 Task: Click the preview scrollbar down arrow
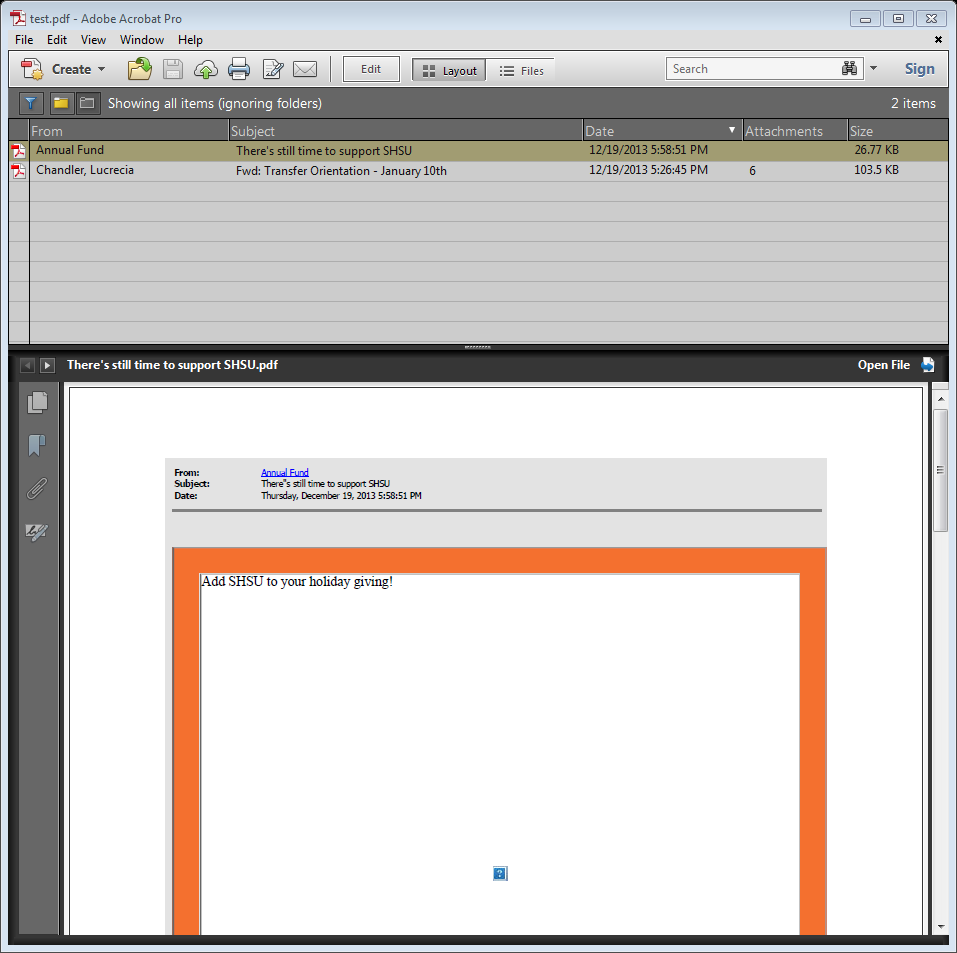pos(941,927)
